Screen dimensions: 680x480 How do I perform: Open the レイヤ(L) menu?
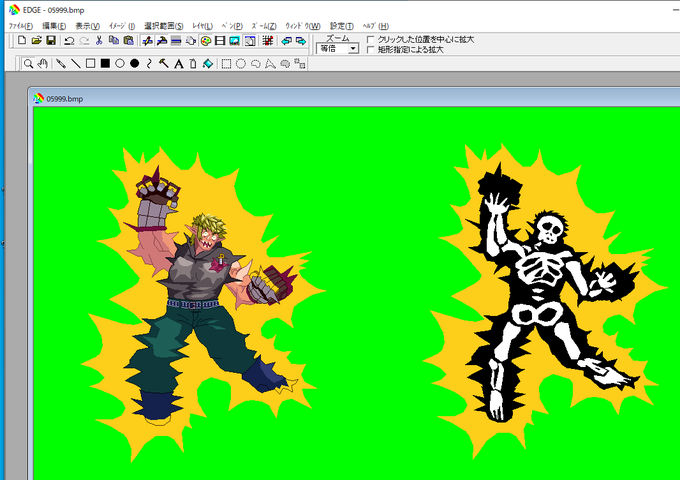coord(203,26)
